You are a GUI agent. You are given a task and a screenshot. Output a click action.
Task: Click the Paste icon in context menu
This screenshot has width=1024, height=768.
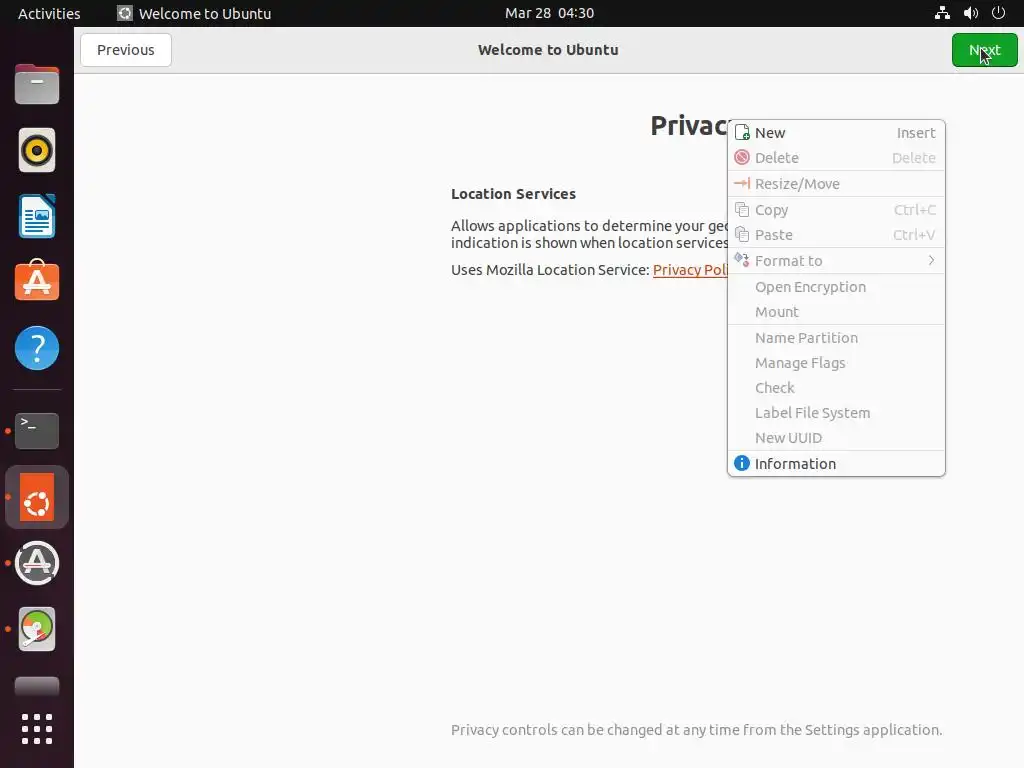[x=742, y=234]
